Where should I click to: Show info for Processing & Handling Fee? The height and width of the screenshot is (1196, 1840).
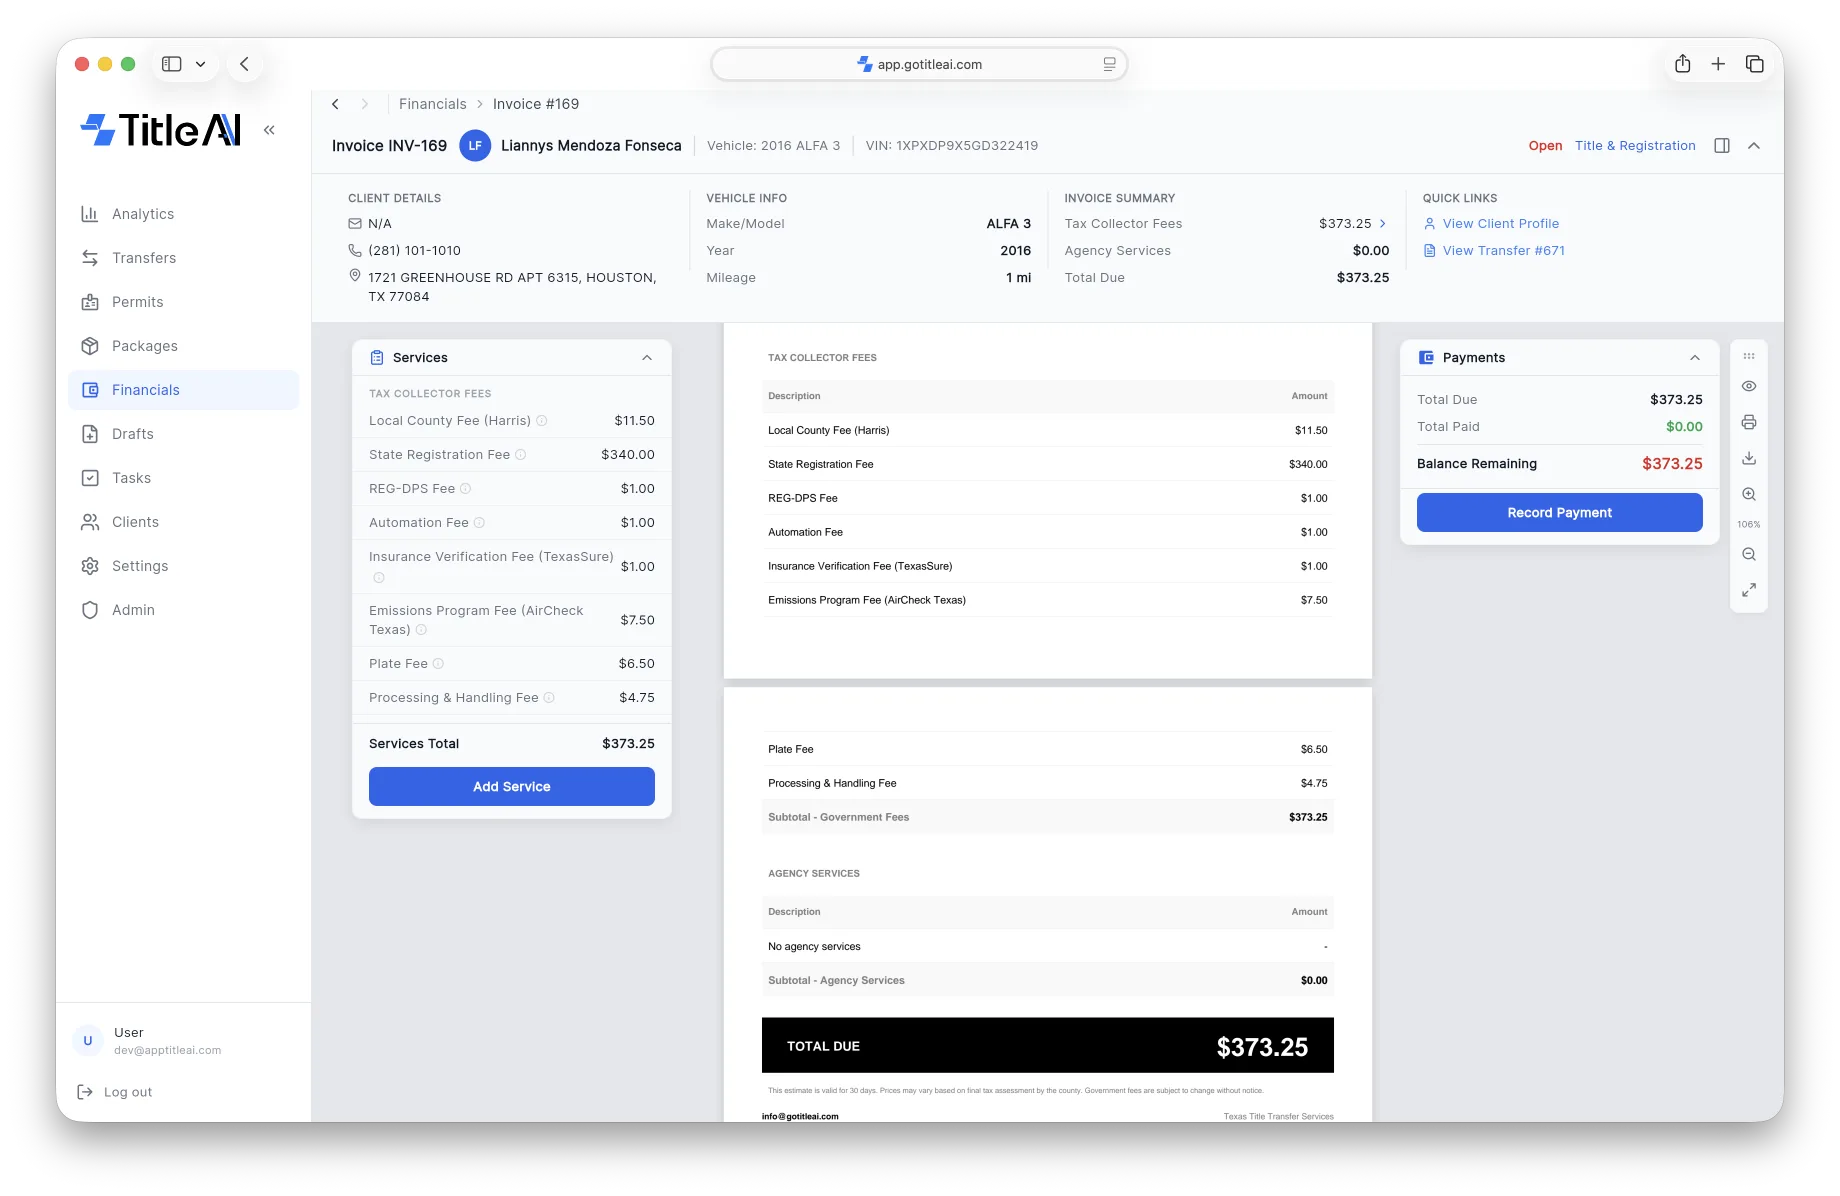pos(549,698)
